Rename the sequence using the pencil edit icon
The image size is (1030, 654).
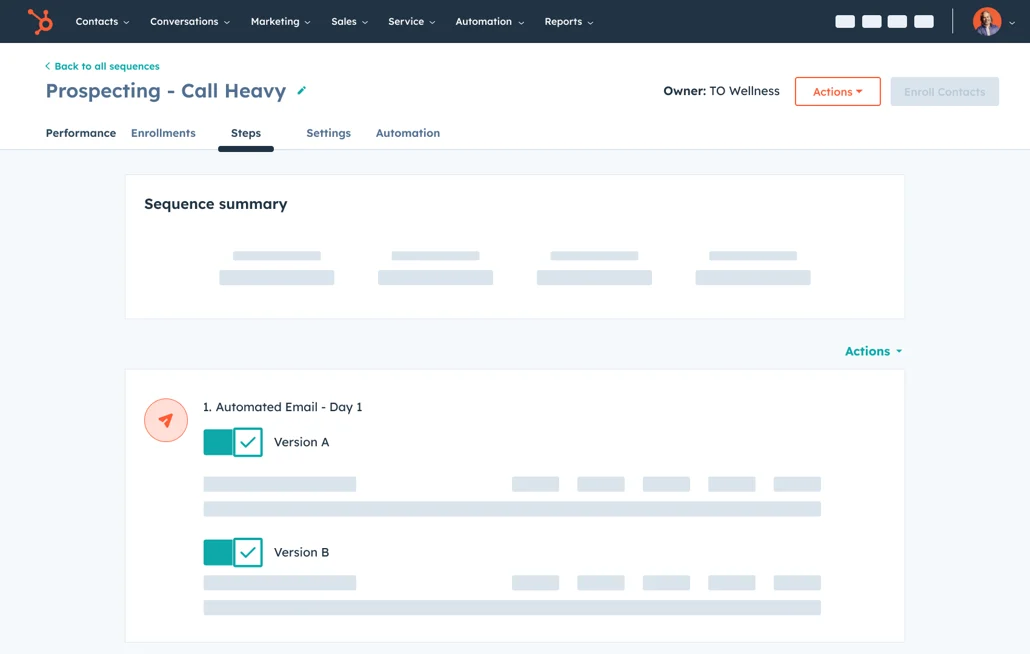pyautogui.click(x=301, y=90)
